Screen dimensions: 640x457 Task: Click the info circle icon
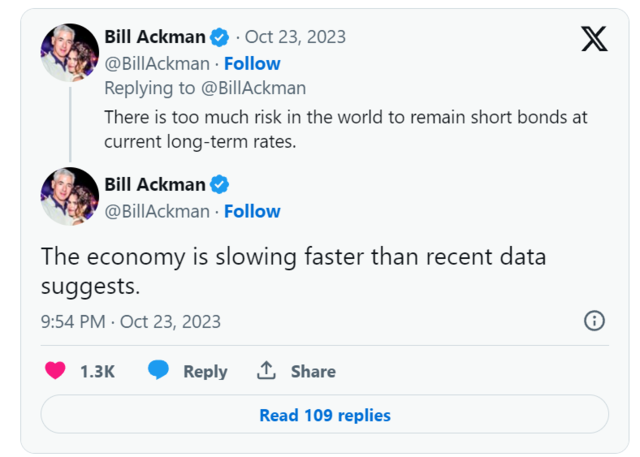(594, 321)
